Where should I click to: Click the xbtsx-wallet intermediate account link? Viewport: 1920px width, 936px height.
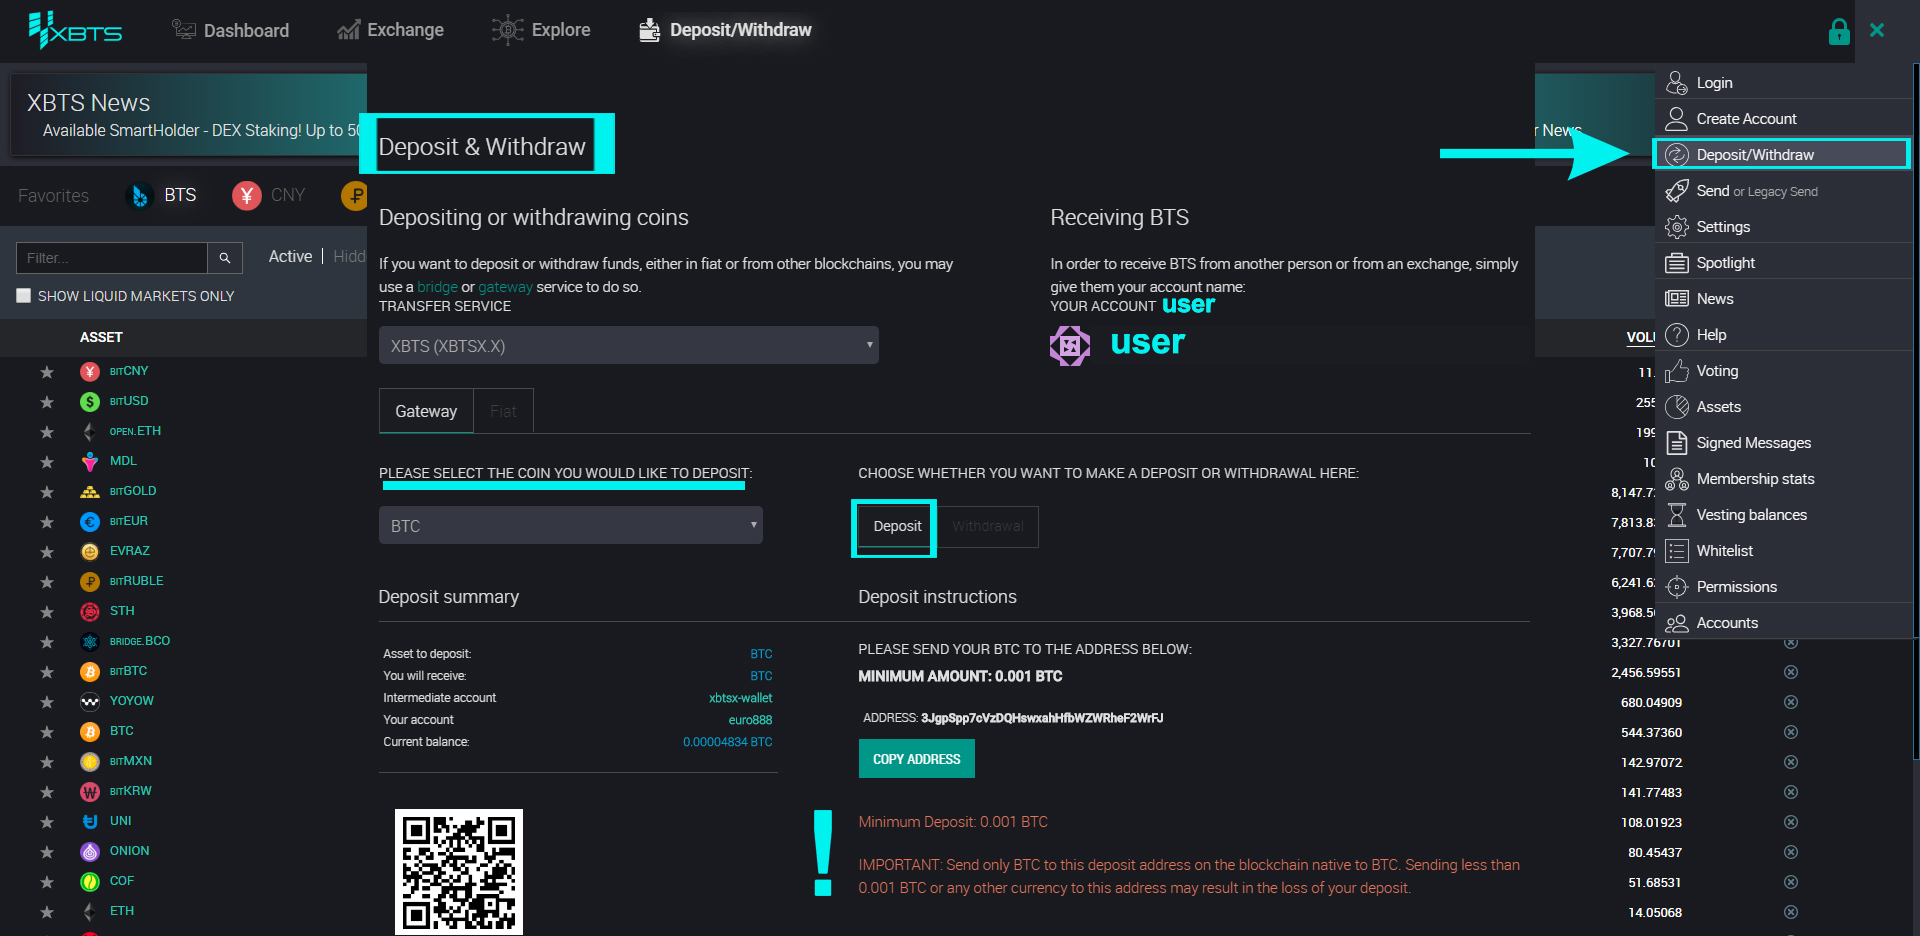tap(740, 698)
